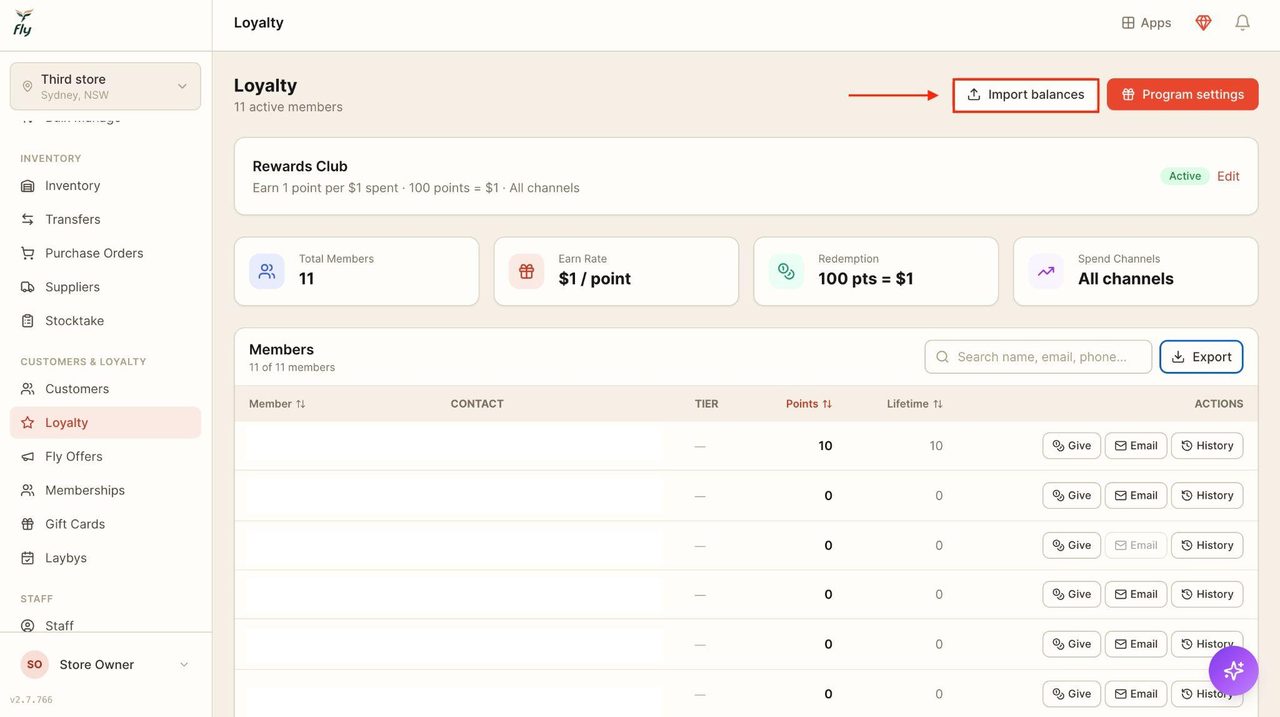This screenshot has width=1280, height=717.
Task: Select Loyalty in sidebar
Action: [x=105, y=423]
